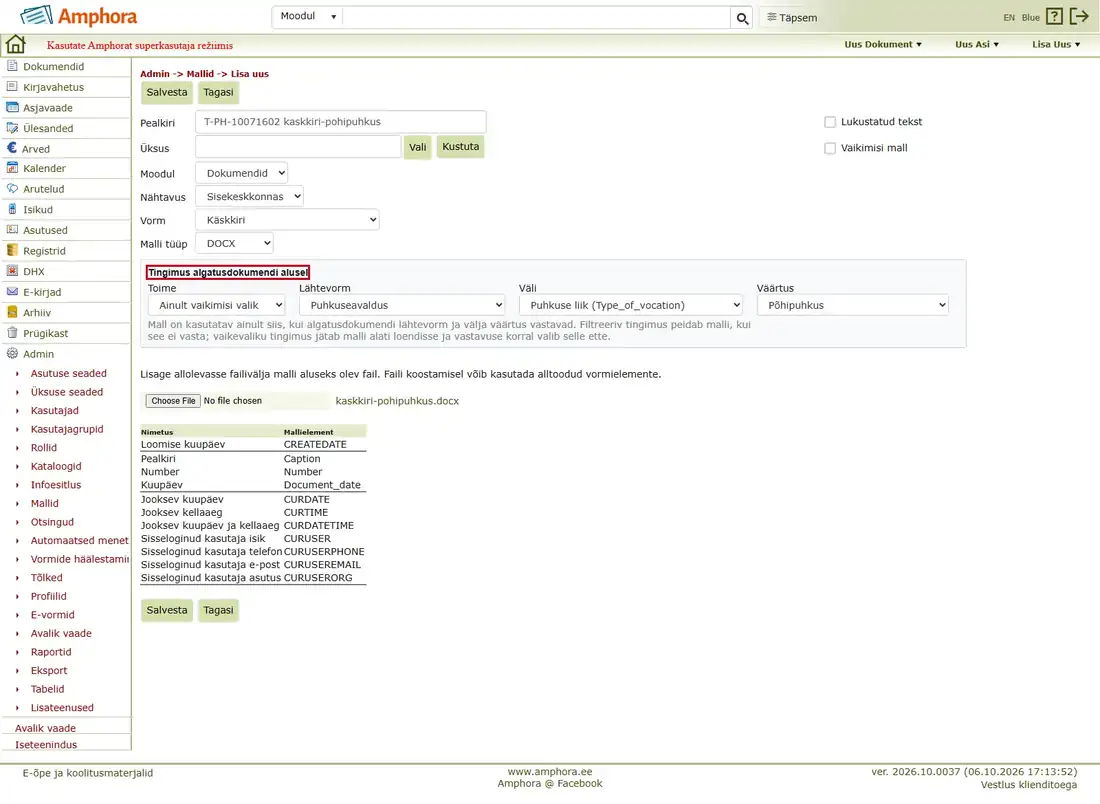Screen dimensions: 1100x804
Task: Click the Kustuta button
Action: click(460, 147)
